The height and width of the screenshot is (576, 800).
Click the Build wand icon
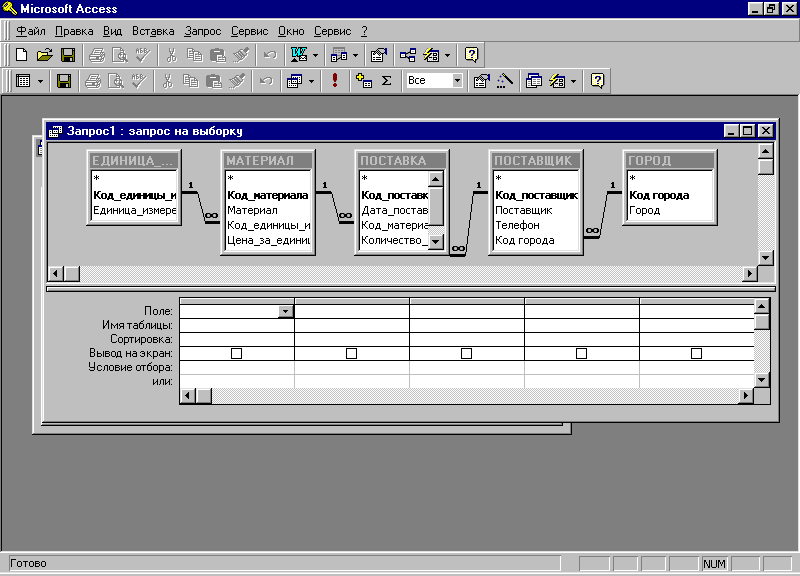click(504, 81)
